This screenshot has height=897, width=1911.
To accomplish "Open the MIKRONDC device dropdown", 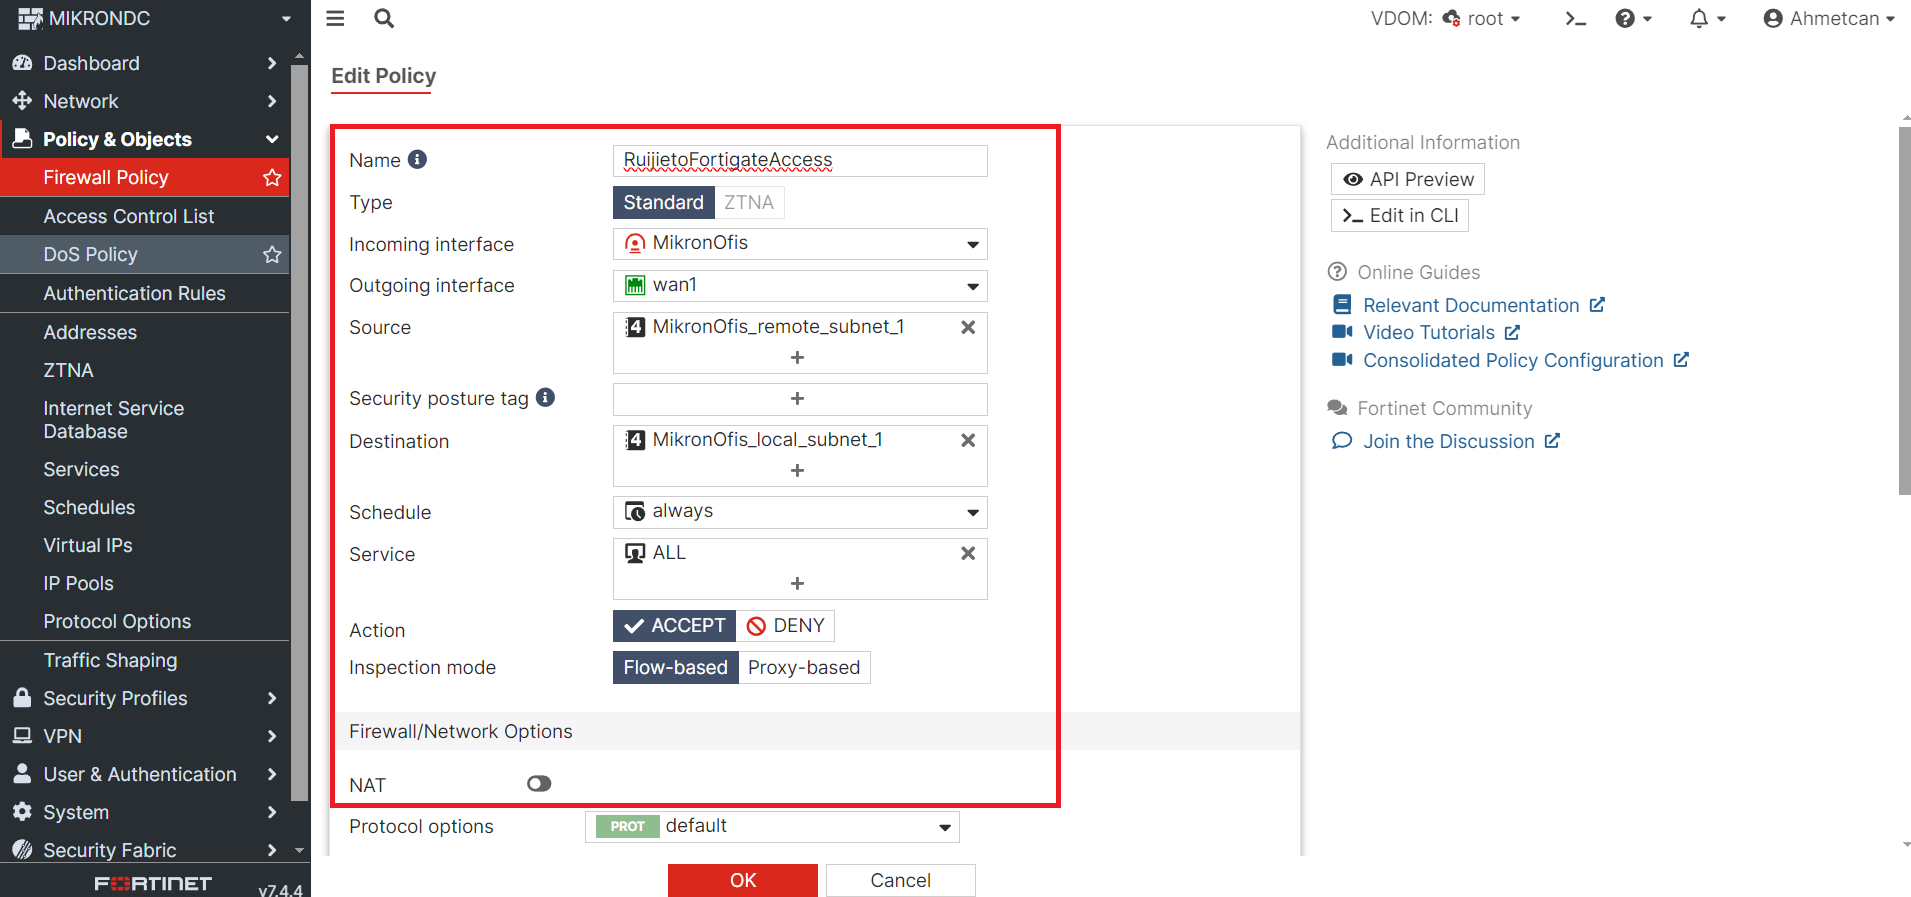I will point(155,18).
